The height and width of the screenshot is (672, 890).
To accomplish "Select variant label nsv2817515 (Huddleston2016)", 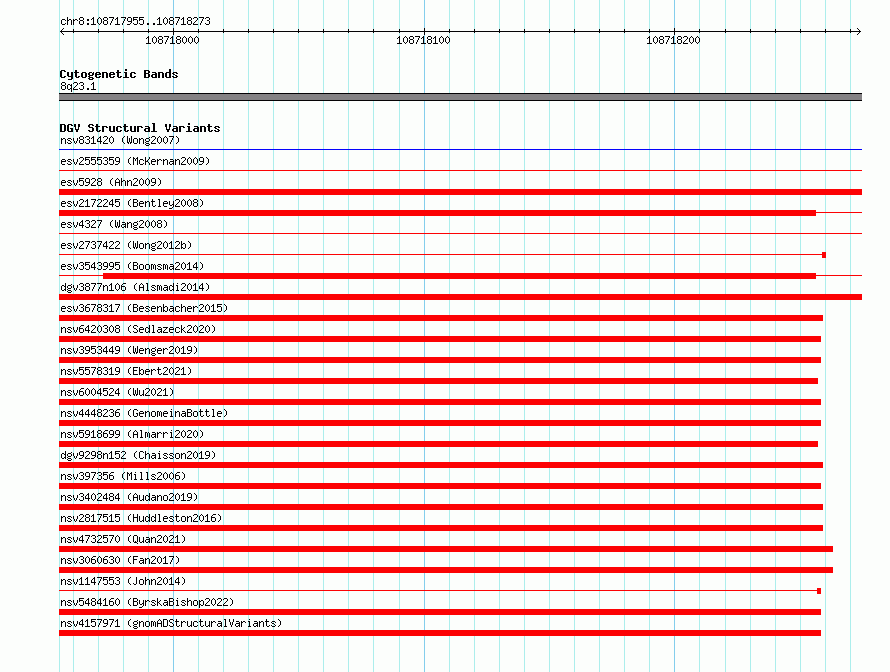I will (141, 518).
